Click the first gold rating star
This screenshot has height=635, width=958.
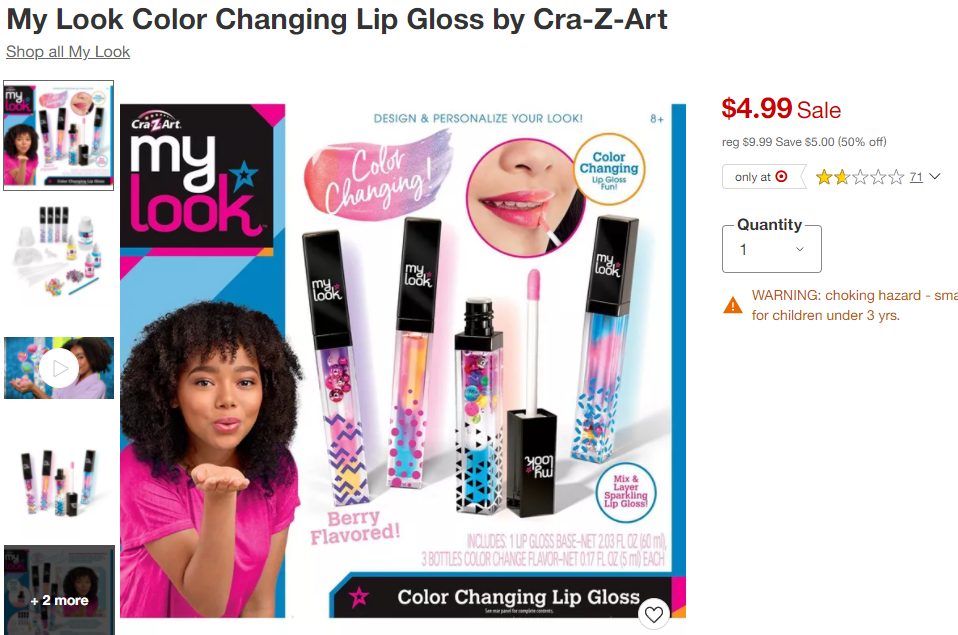click(824, 177)
